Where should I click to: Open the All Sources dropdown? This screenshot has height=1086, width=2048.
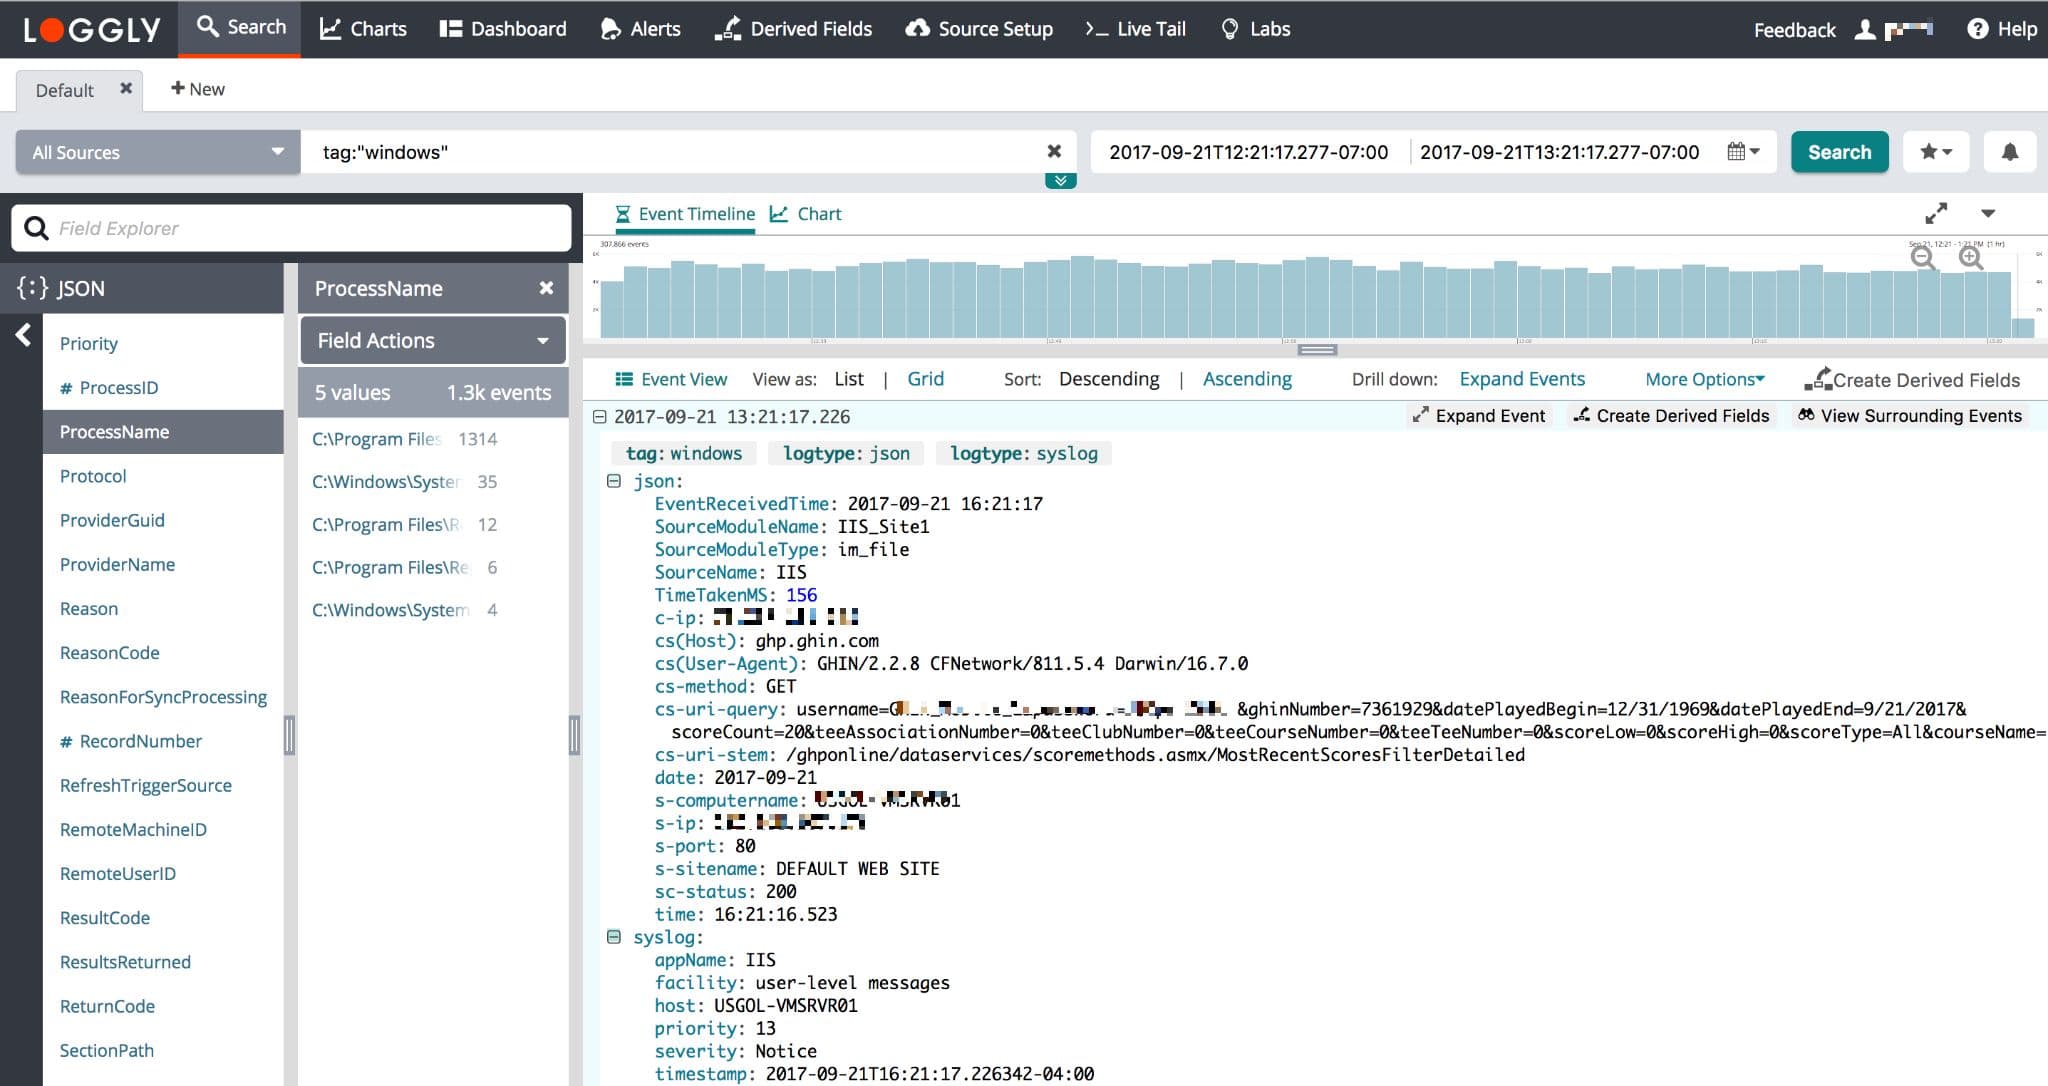click(153, 152)
